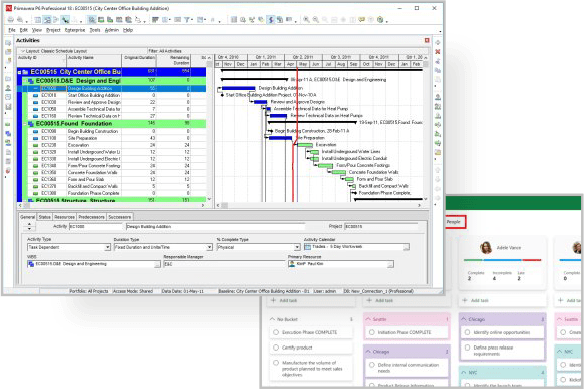Open the Duration Type dropdown
This screenshot has width=584, height=389.
click(x=209, y=247)
